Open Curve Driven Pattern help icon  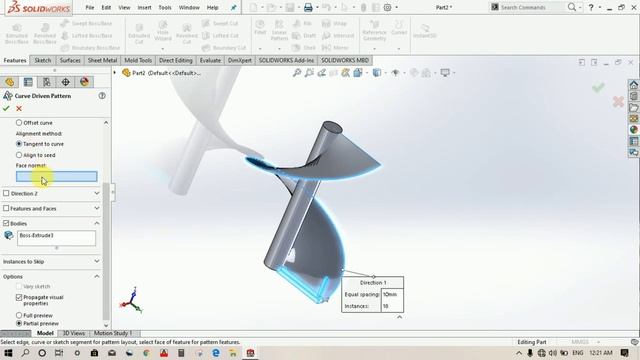coord(102,96)
